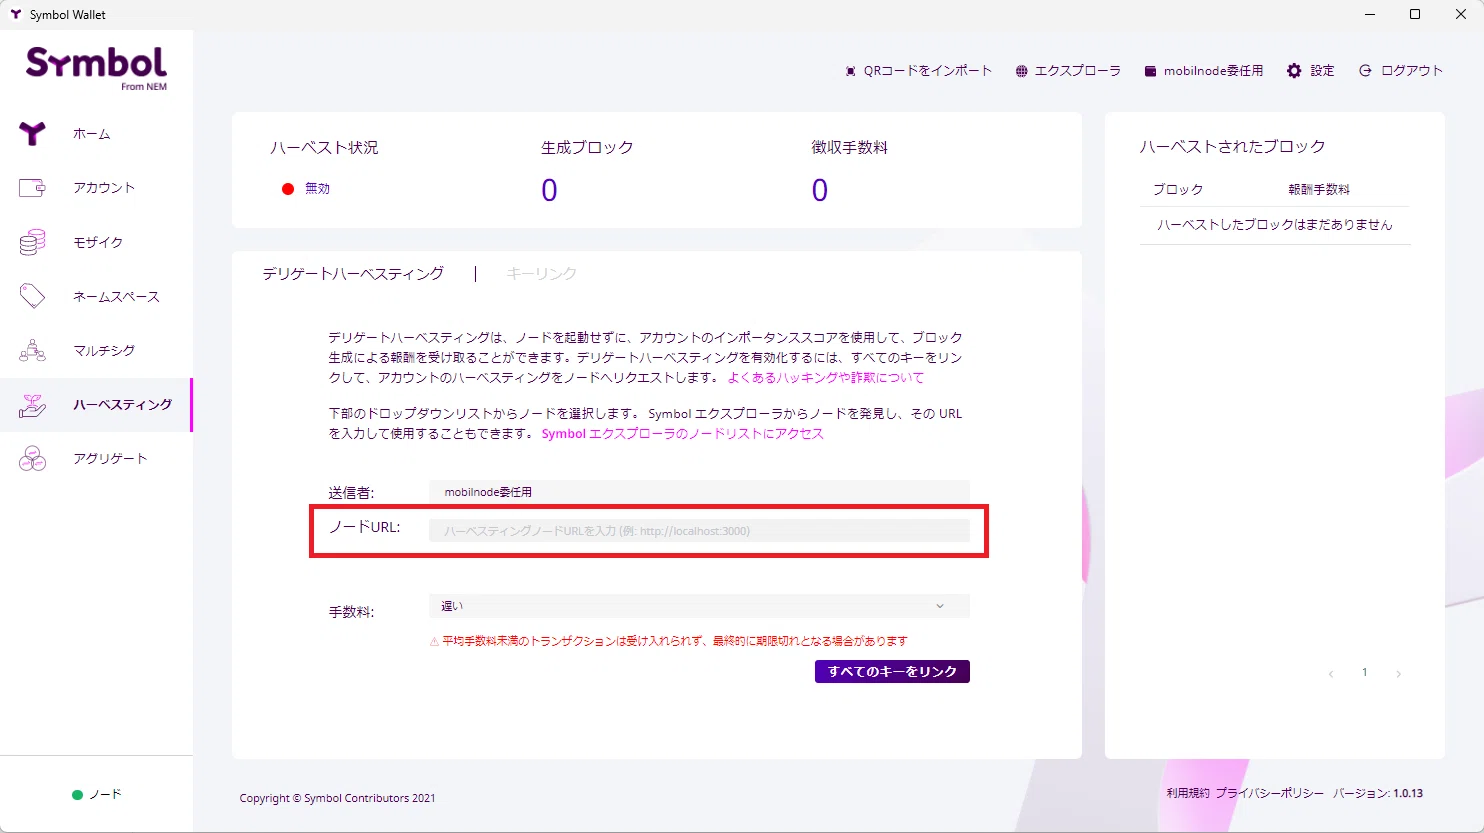
Task: Open プライバシーポリシー link in footer
Action: coord(1270,793)
